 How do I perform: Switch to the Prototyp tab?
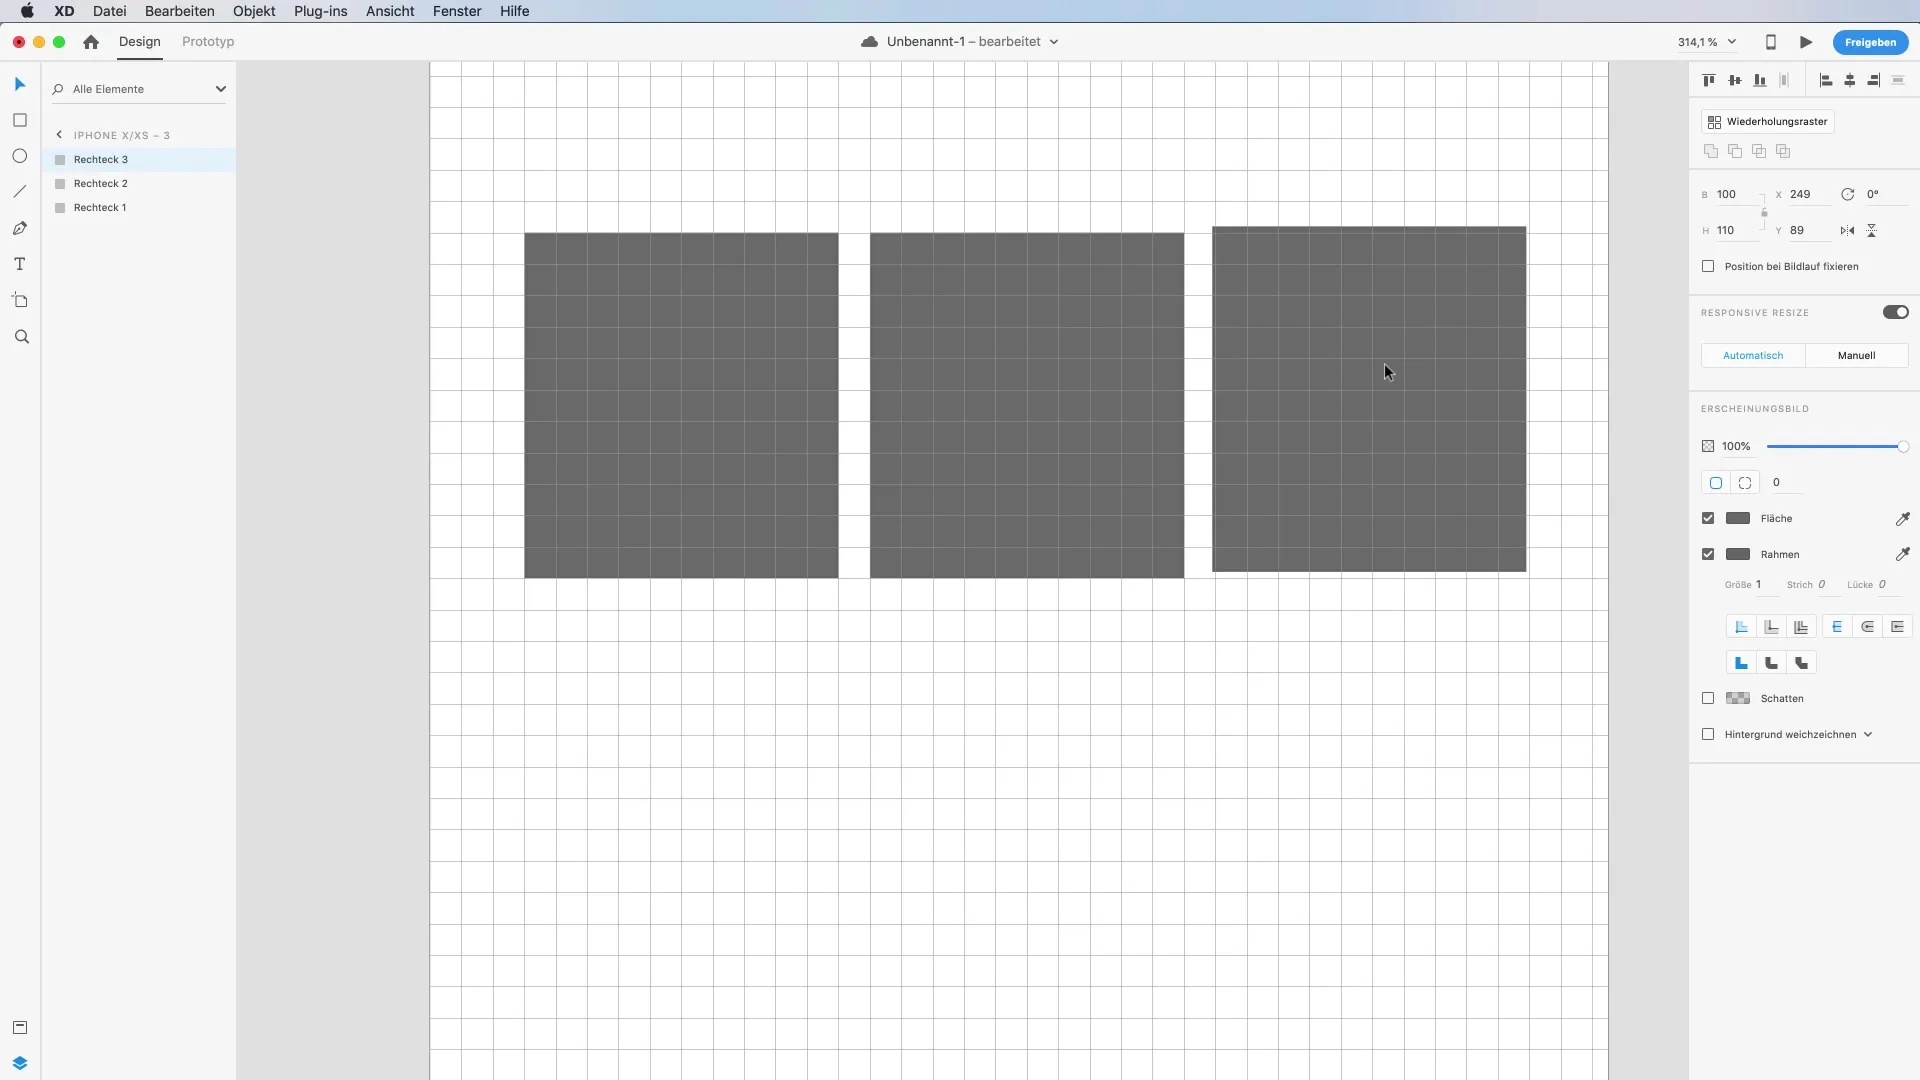(x=208, y=42)
